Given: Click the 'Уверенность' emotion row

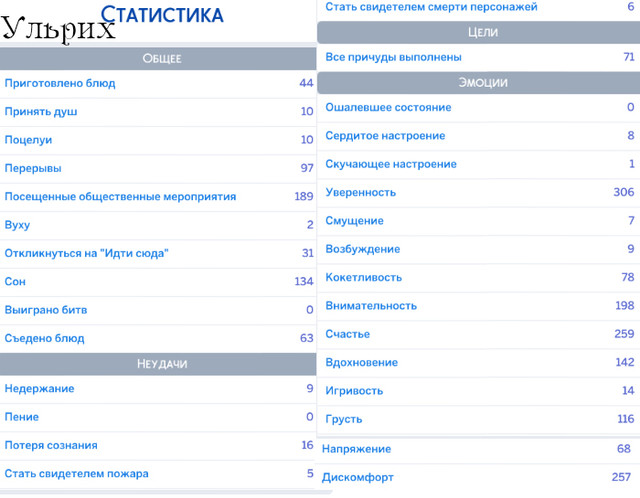Looking at the screenshot, I should pyautogui.click(x=478, y=193).
